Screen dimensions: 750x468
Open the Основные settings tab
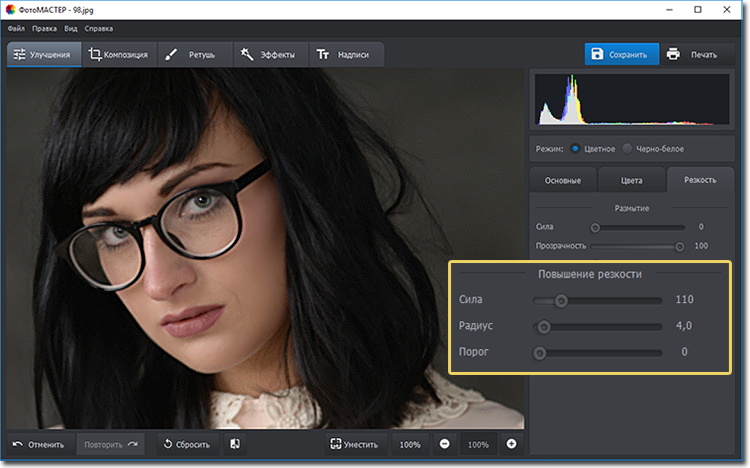[x=563, y=180]
